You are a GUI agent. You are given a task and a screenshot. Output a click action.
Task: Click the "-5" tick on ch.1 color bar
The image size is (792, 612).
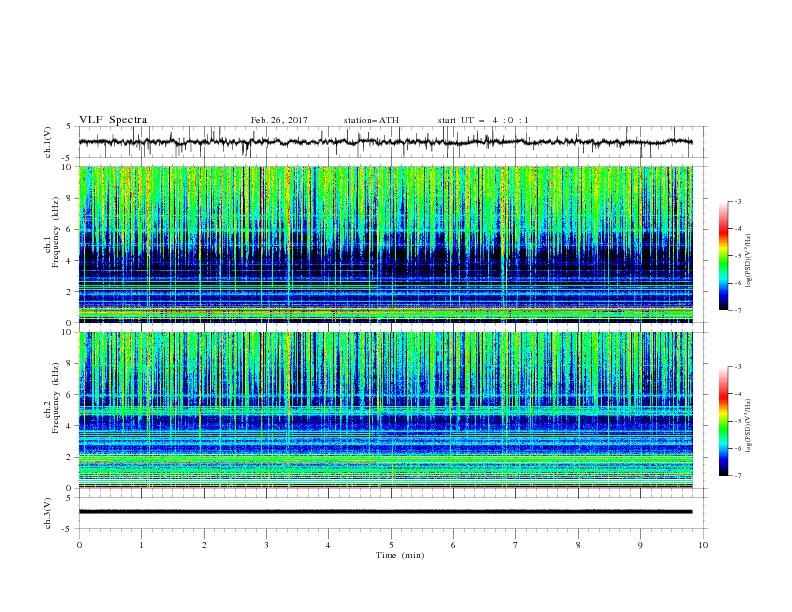[737, 256]
